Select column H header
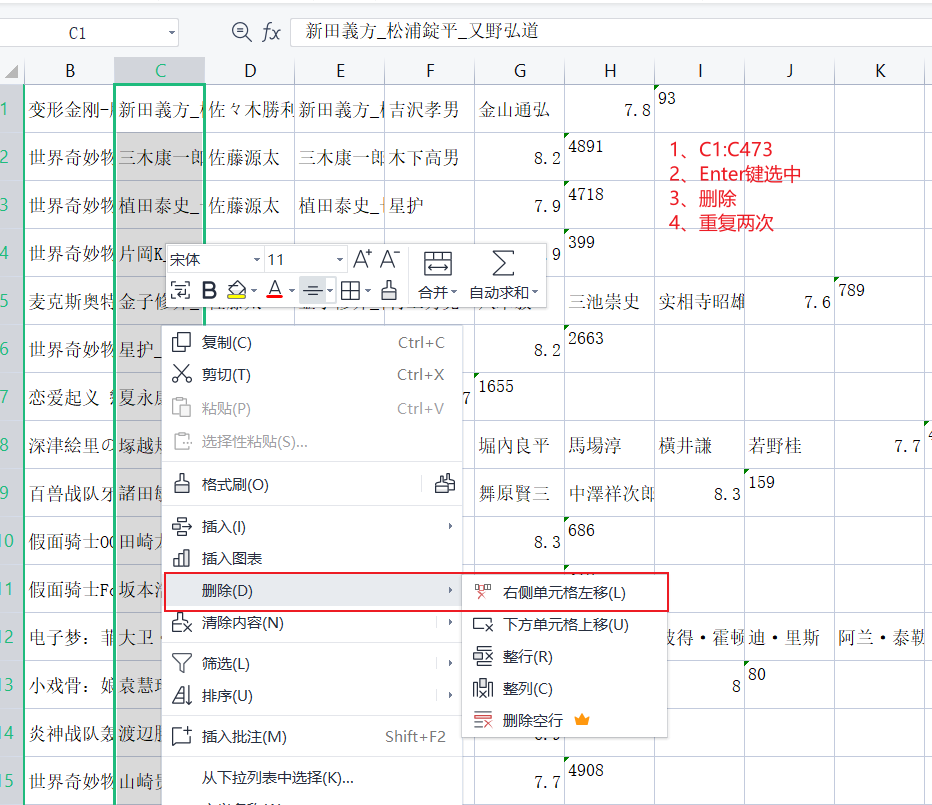932x805 pixels. [610, 71]
